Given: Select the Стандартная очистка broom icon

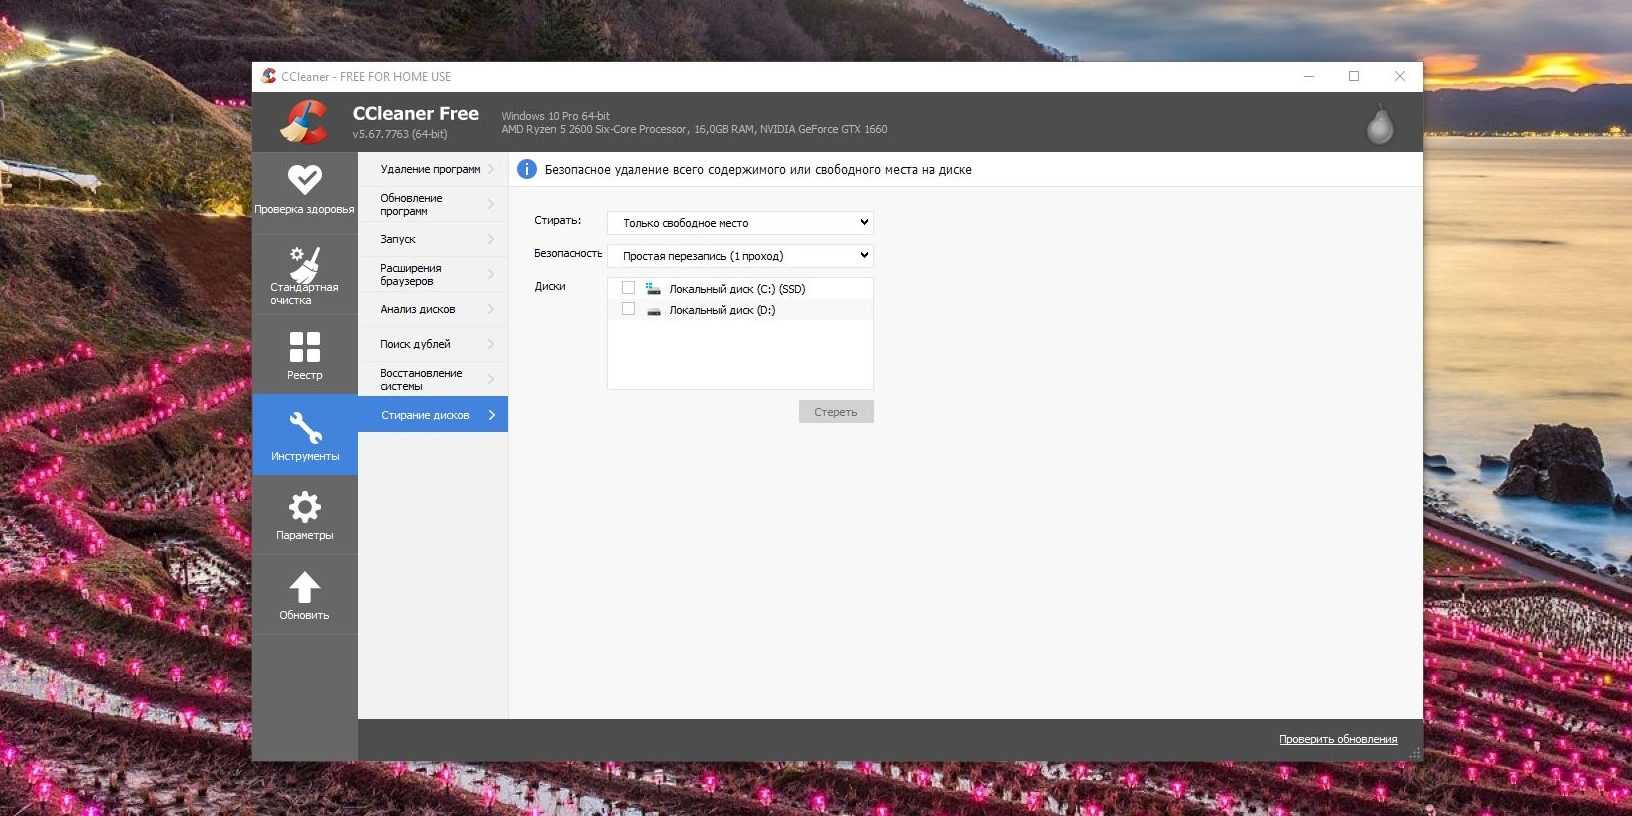Looking at the screenshot, I should coord(304,264).
